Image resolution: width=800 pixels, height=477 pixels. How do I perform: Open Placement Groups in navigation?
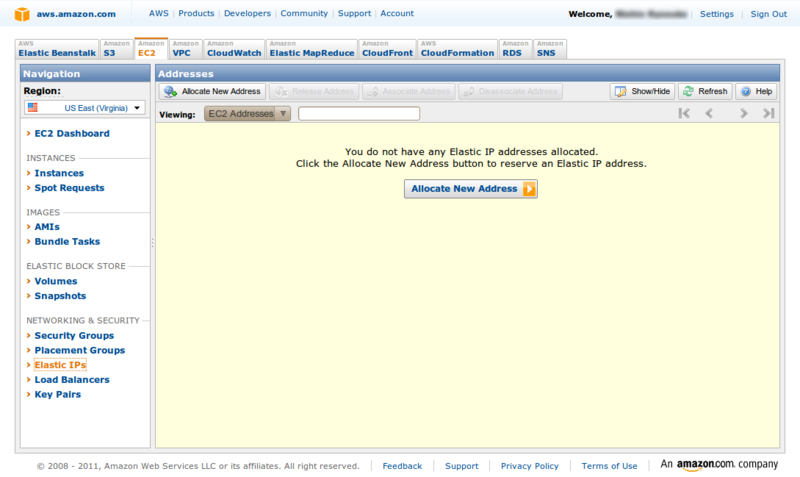coord(80,350)
